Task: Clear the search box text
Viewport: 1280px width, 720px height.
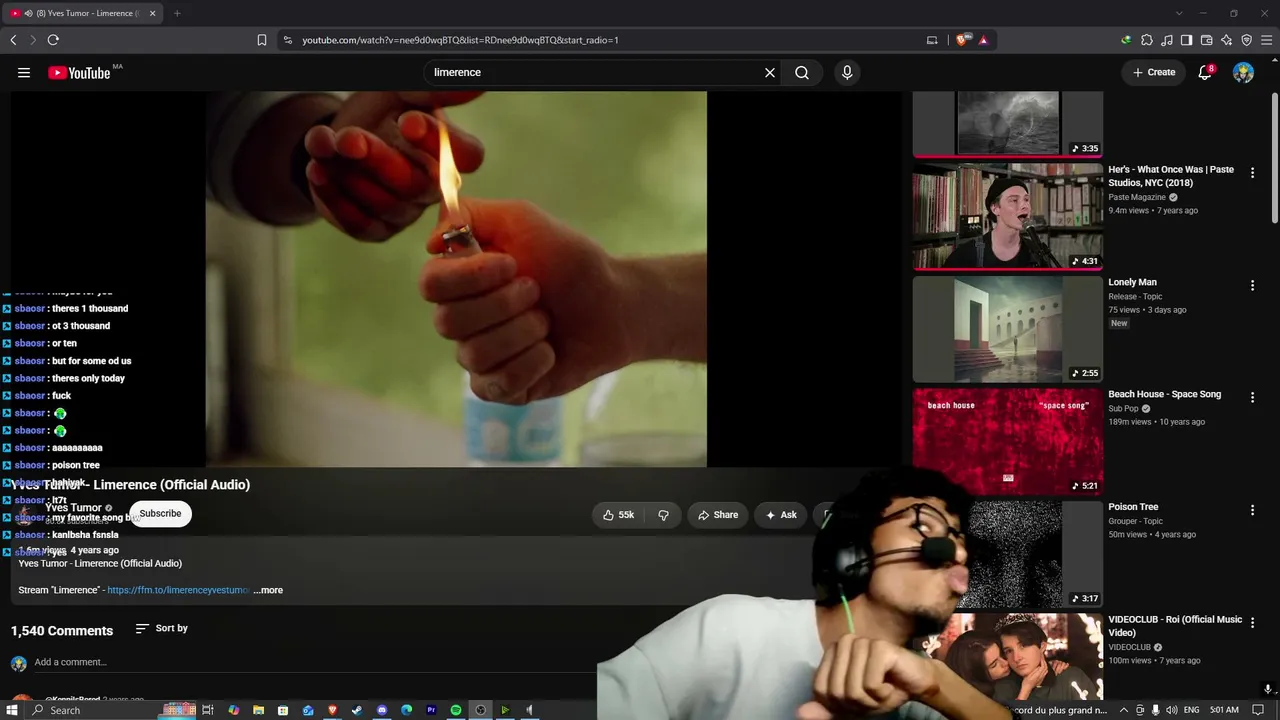Action: point(770,72)
